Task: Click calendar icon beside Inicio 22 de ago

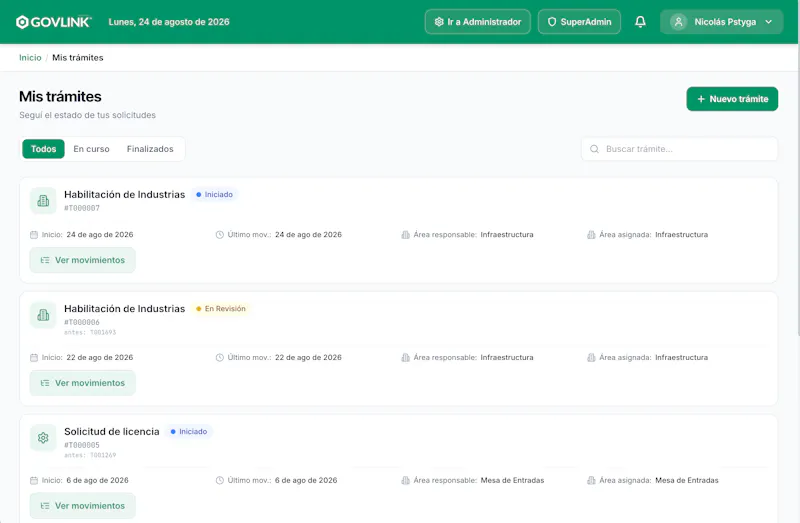Action: pyautogui.click(x=34, y=358)
